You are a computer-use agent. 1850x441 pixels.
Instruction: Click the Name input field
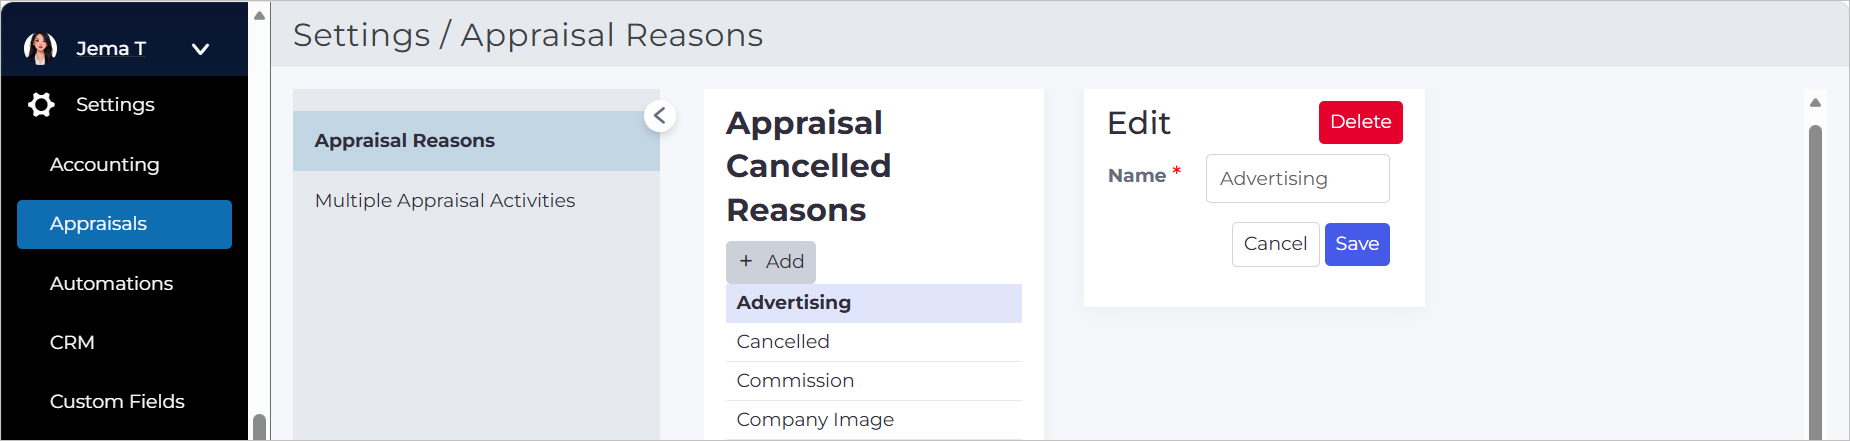coord(1297,178)
